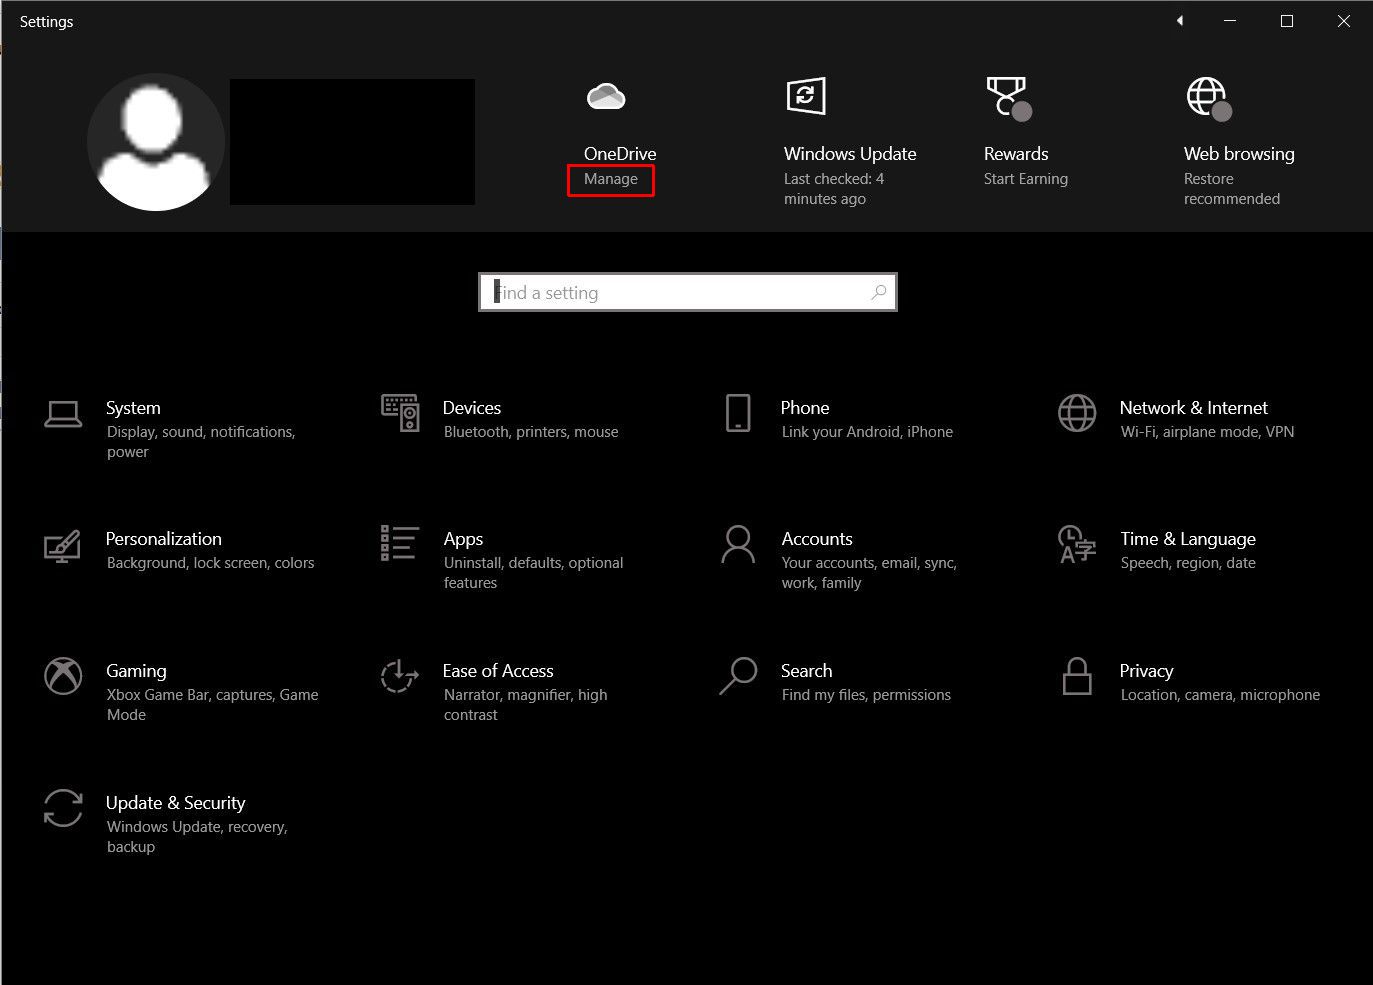Click 'Narrator, magnifier, high contrast' description

click(526, 705)
